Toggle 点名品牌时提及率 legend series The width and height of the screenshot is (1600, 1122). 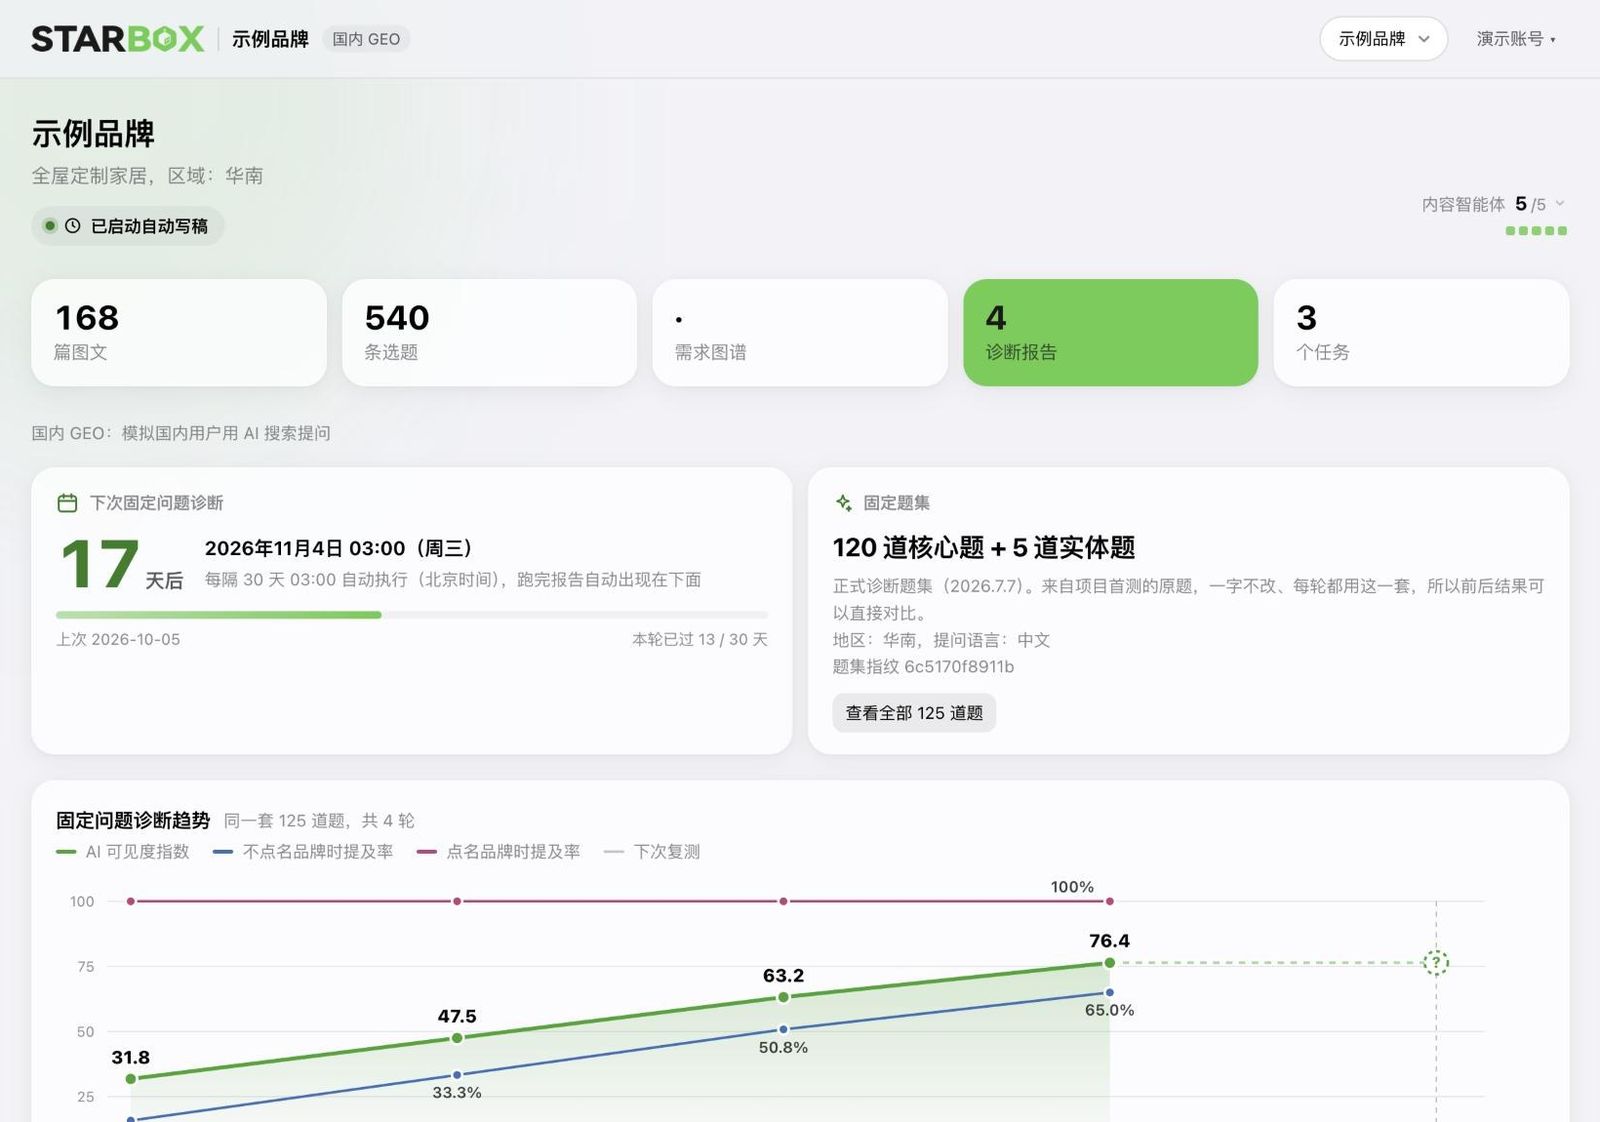[x=499, y=852]
